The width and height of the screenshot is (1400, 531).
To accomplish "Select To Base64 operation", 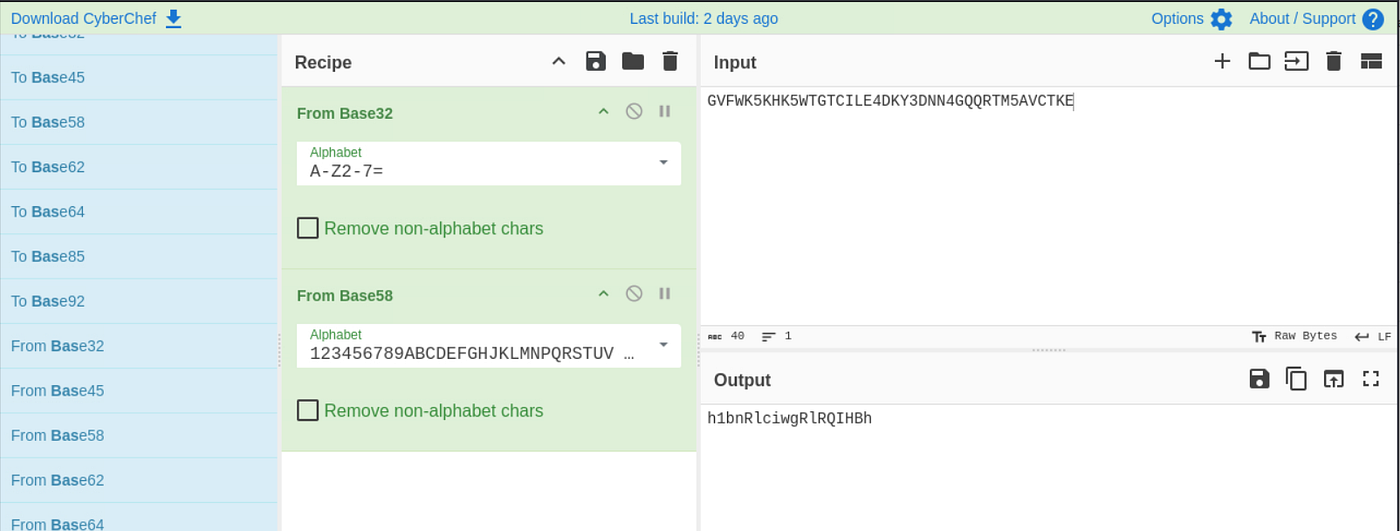I will point(139,211).
